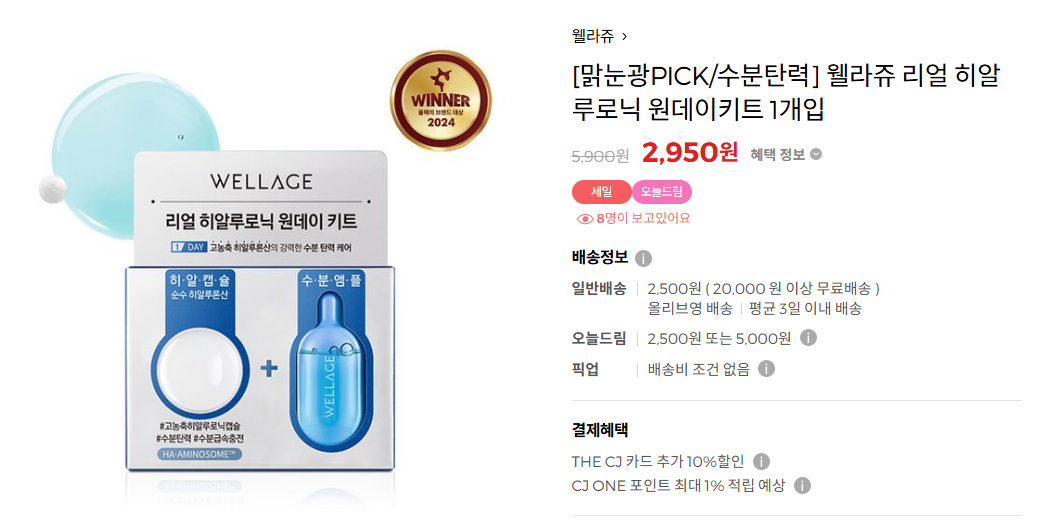The height and width of the screenshot is (522, 1047).
Task: Click info icon next to 배송정보
Action: click(x=643, y=258)
